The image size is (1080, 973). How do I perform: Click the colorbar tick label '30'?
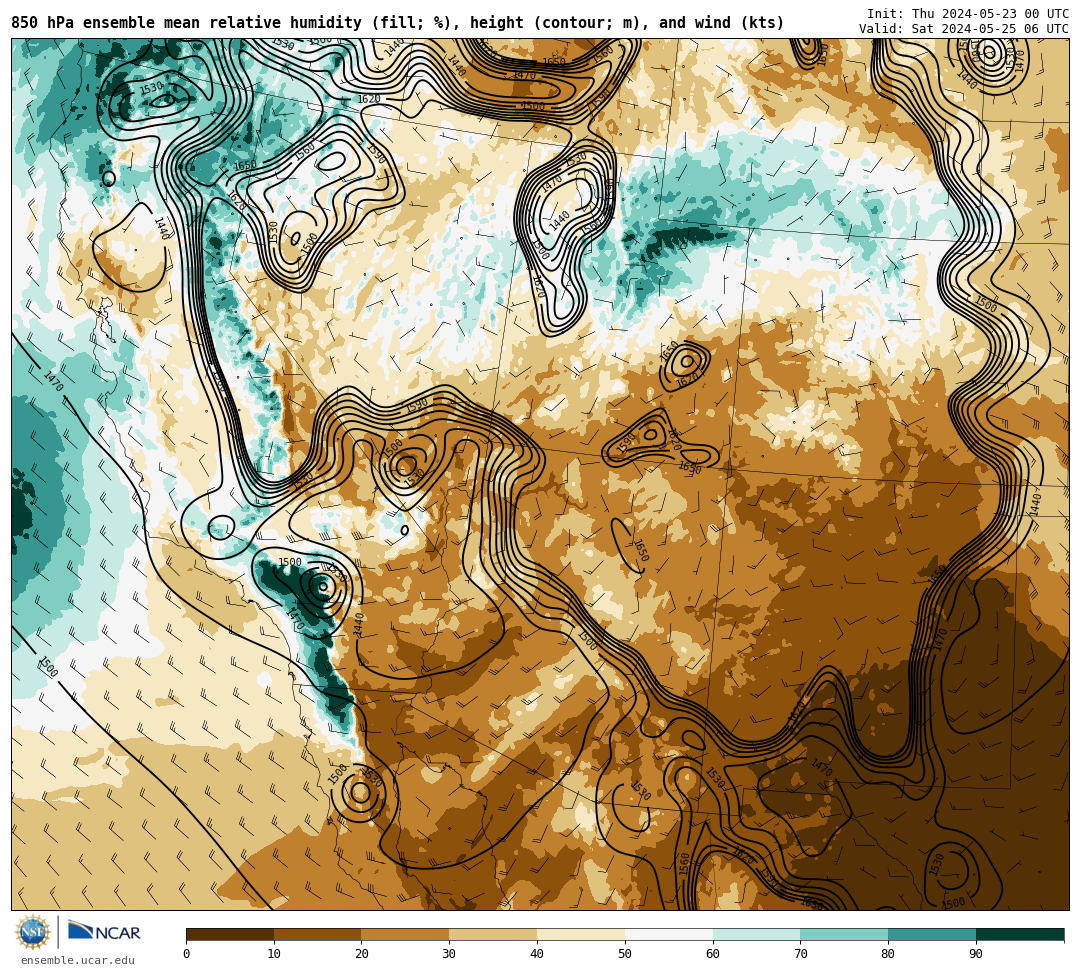[449, 954]
